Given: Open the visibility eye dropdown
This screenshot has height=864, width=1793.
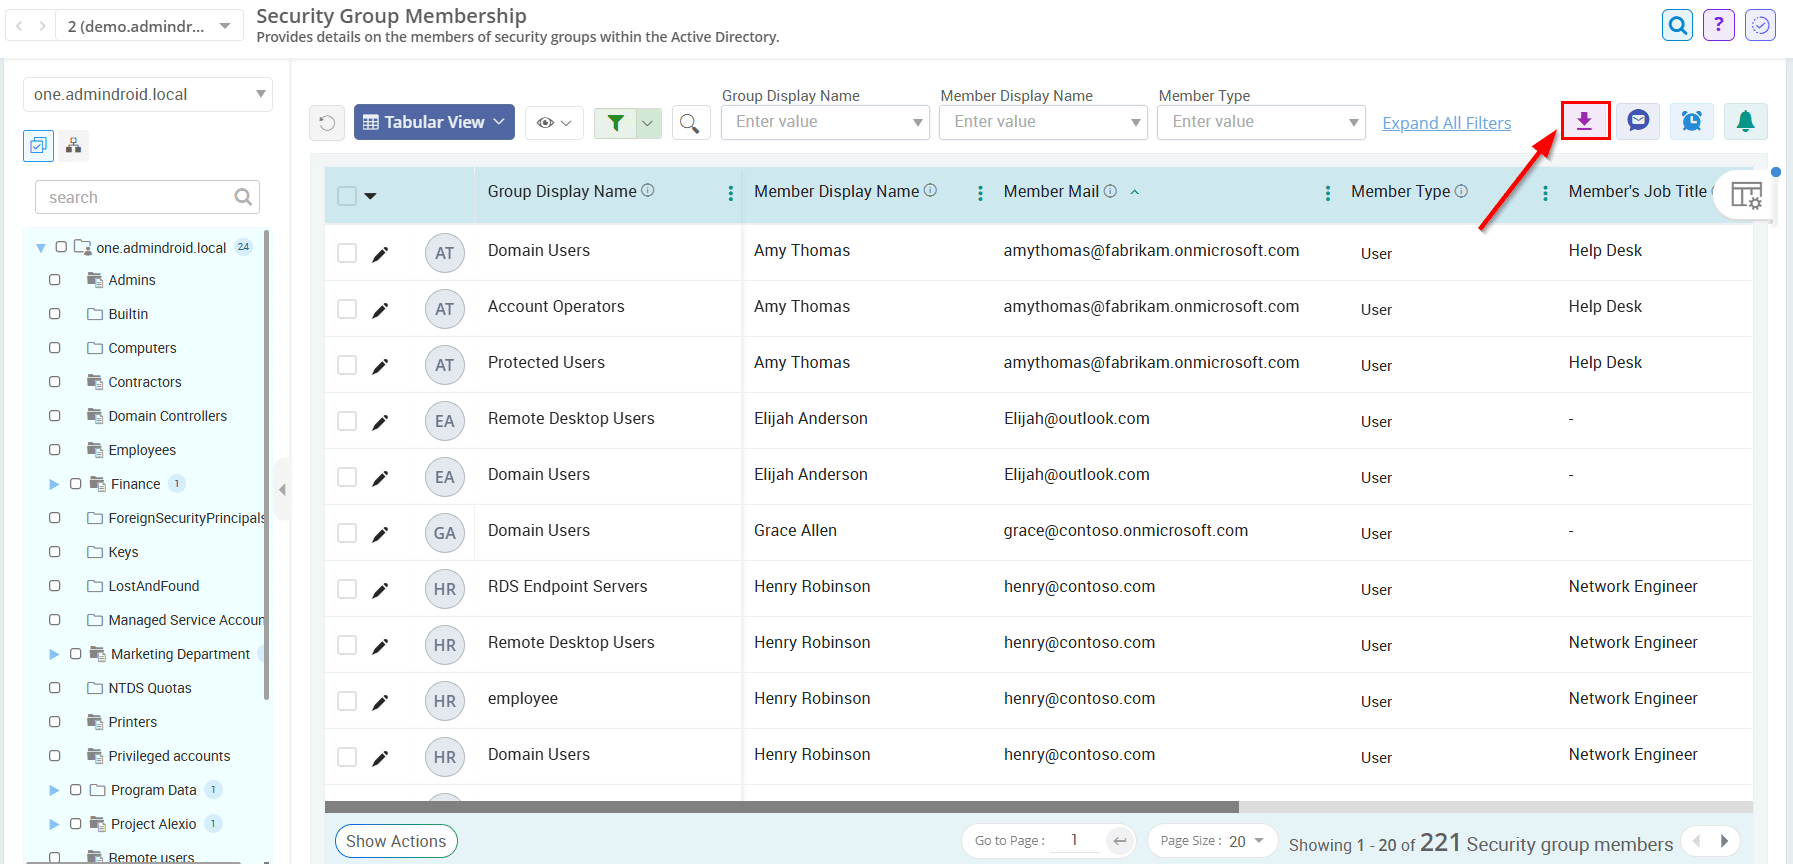Looking at the screenshot, I should (553, 122).
